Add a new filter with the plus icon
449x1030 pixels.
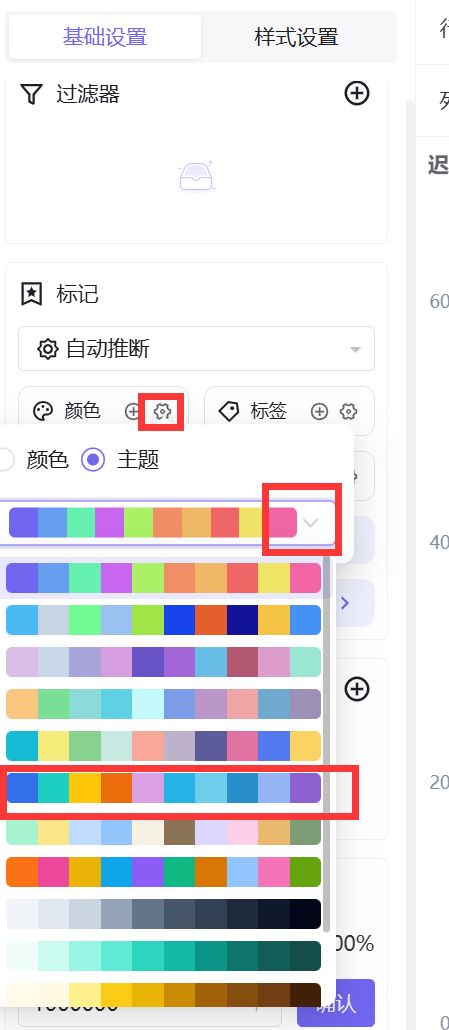(357, 93)
